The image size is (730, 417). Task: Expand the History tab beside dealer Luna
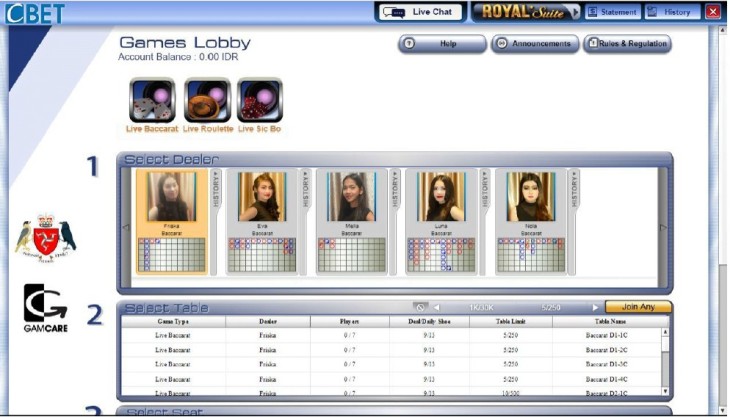tap(485, 188)
